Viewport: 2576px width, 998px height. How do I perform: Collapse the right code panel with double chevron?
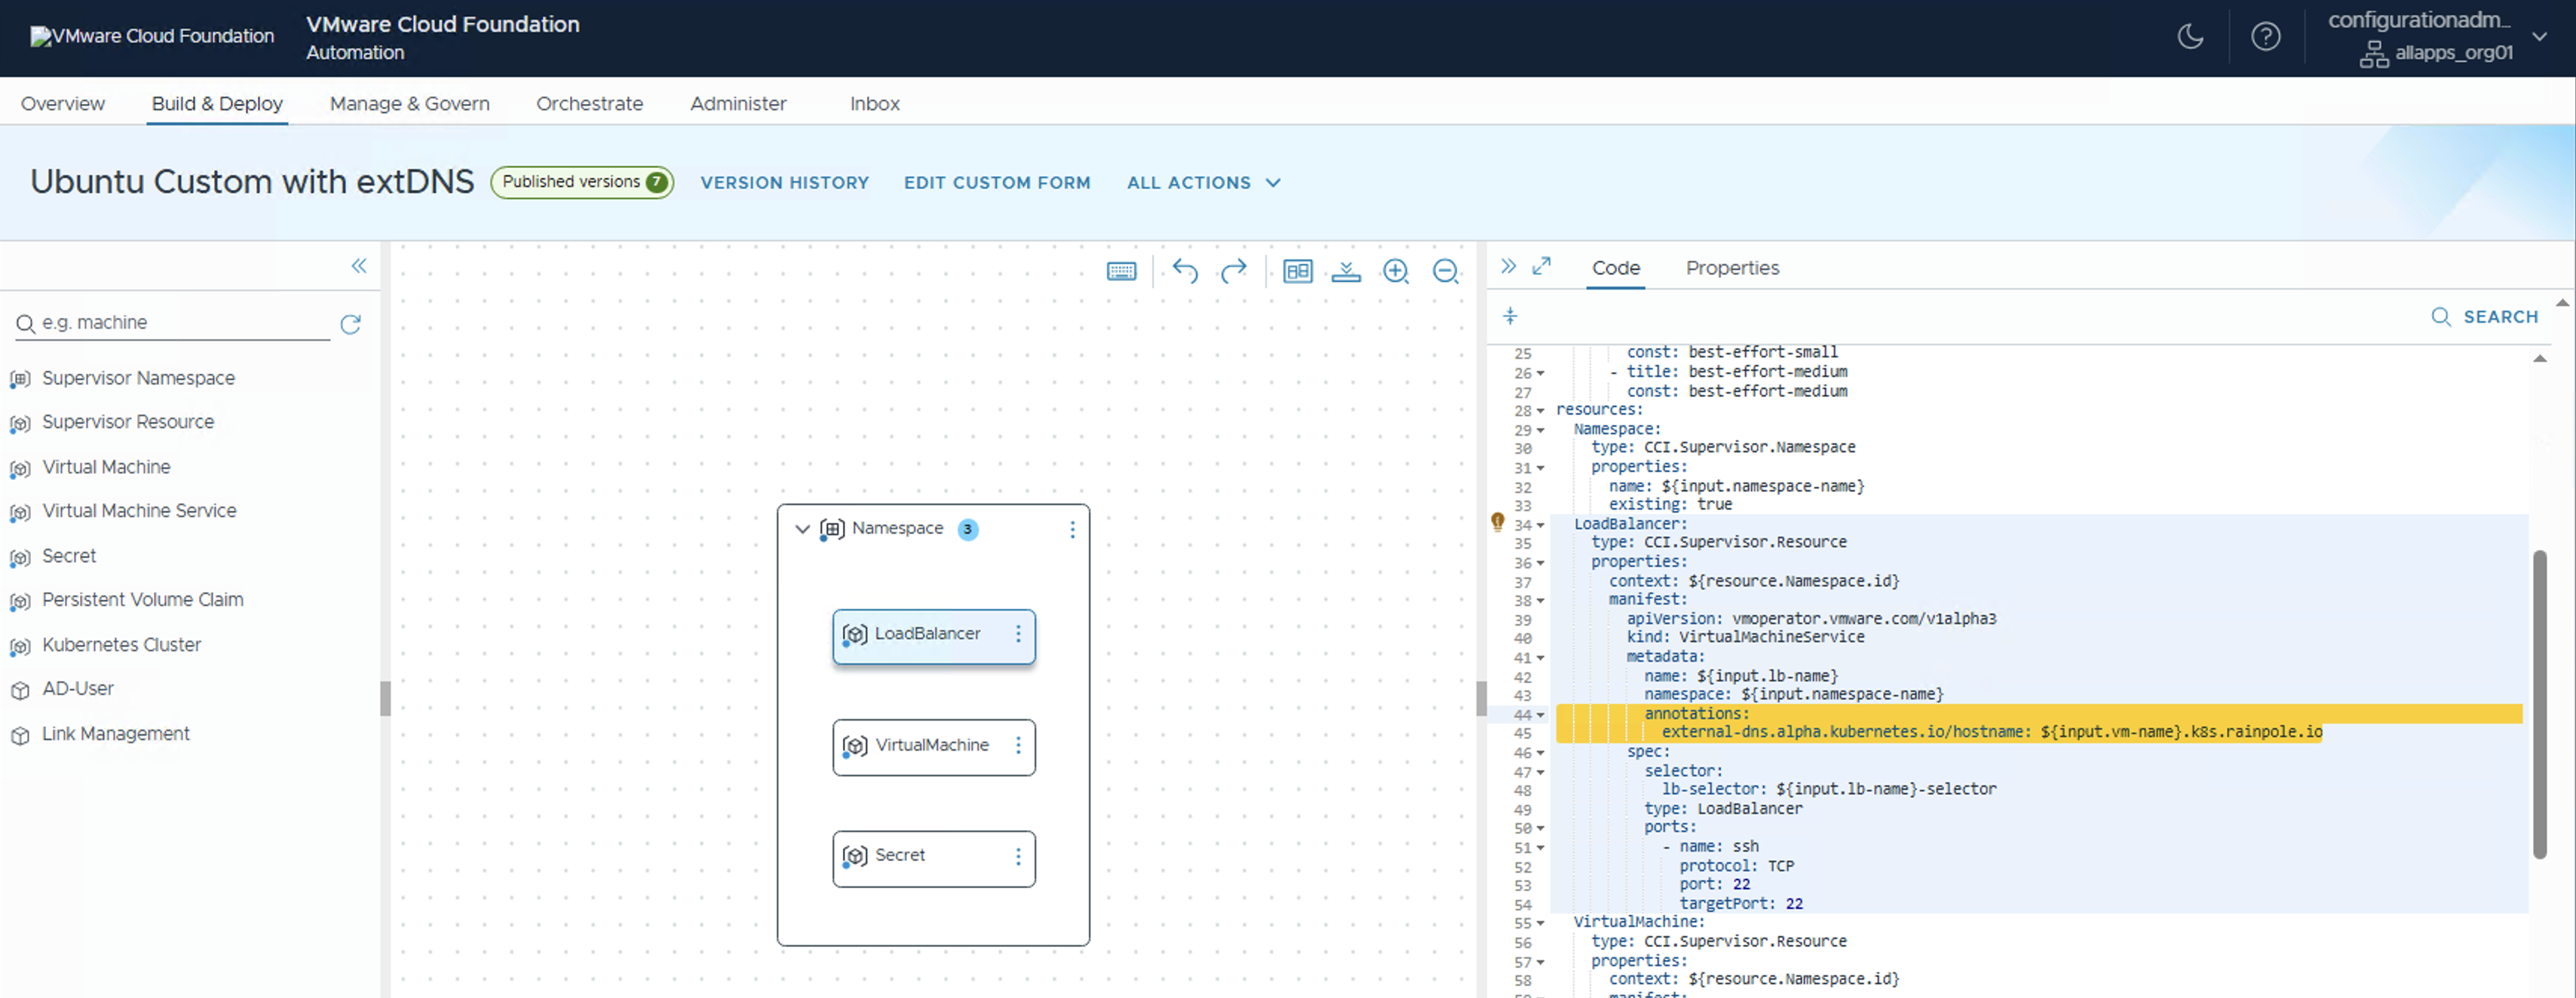point(1508,266)
